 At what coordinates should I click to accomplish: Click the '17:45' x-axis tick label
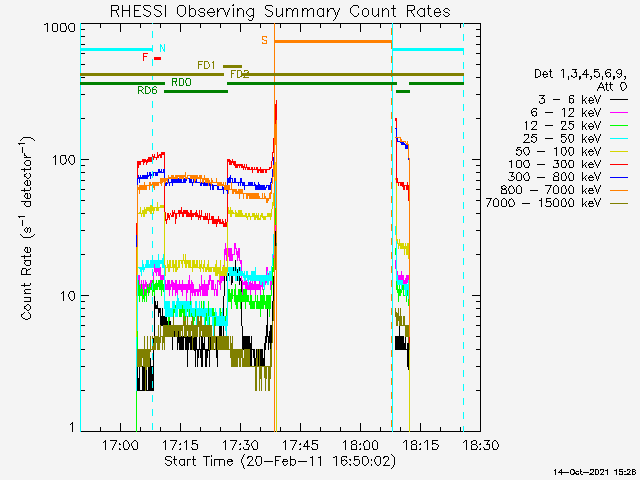point(300,445)
